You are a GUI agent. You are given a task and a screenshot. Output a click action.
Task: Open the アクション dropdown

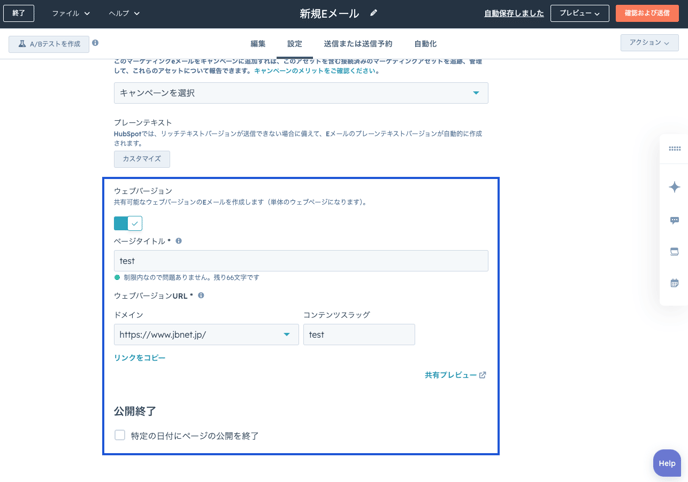coord(649,43)
